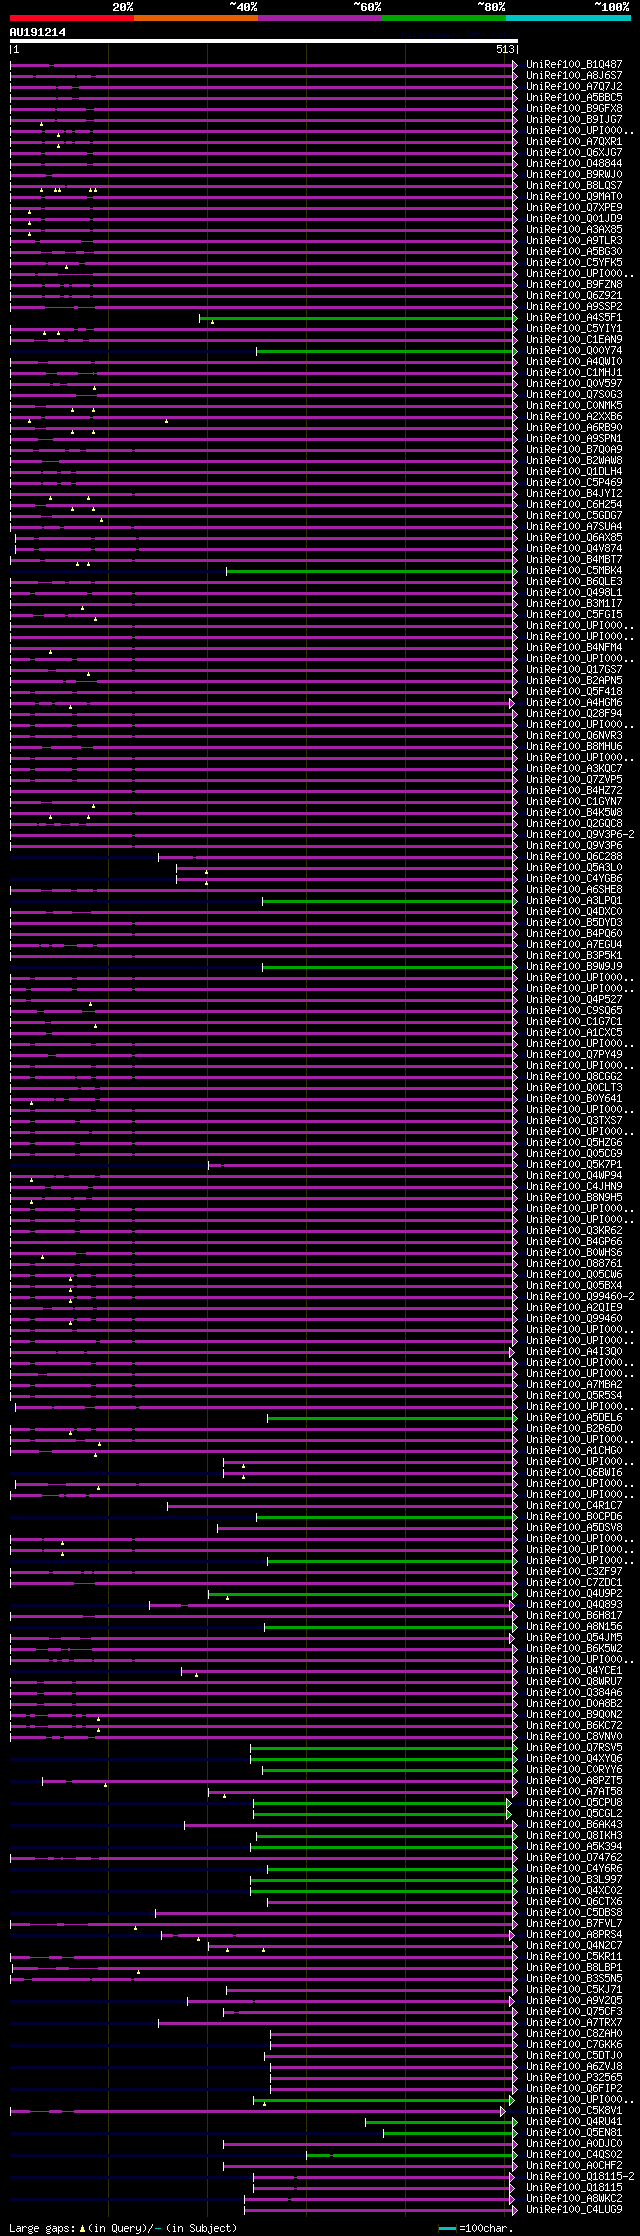The width and height of the screenshot is (640, 2236).
Task: Select the UniRef100_A8WKC2 label
Action: click(574, 2198)
